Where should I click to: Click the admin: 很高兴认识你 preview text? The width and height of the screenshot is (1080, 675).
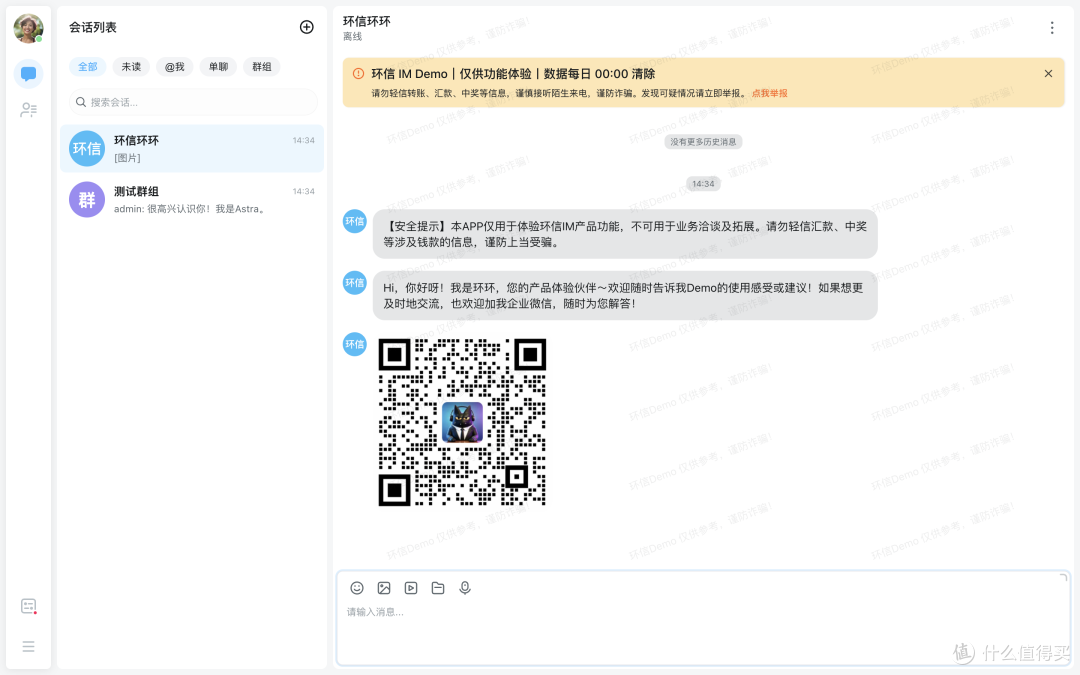(189, 209)
